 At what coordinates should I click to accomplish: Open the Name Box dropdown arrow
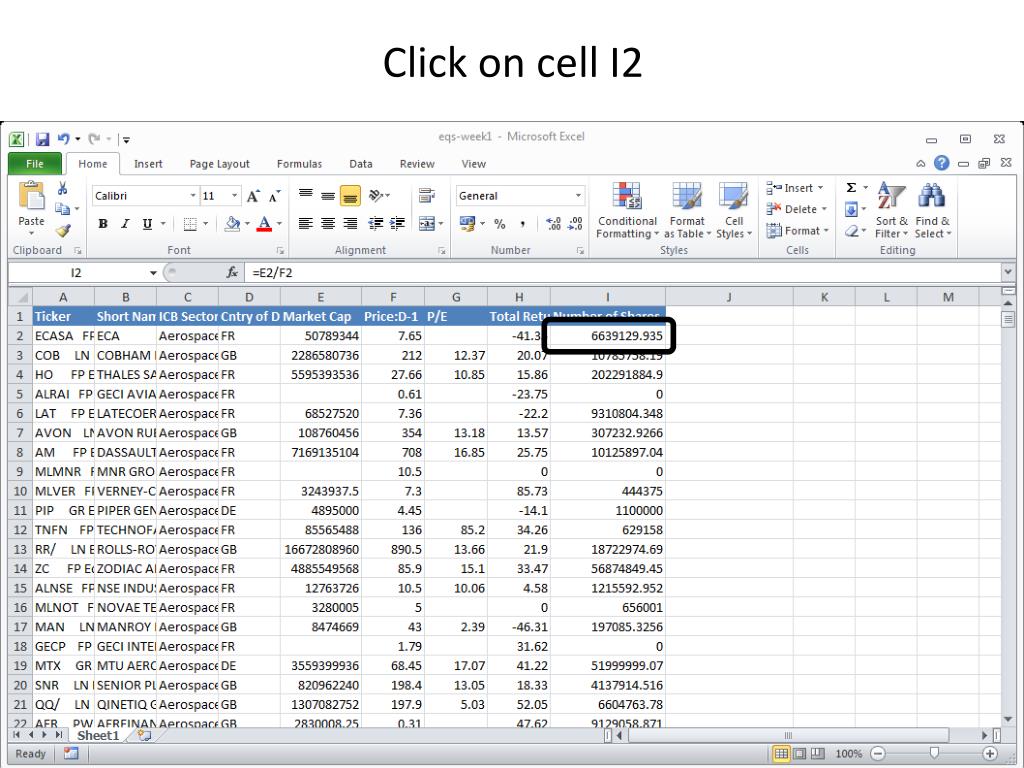click(x=153, y=272)
